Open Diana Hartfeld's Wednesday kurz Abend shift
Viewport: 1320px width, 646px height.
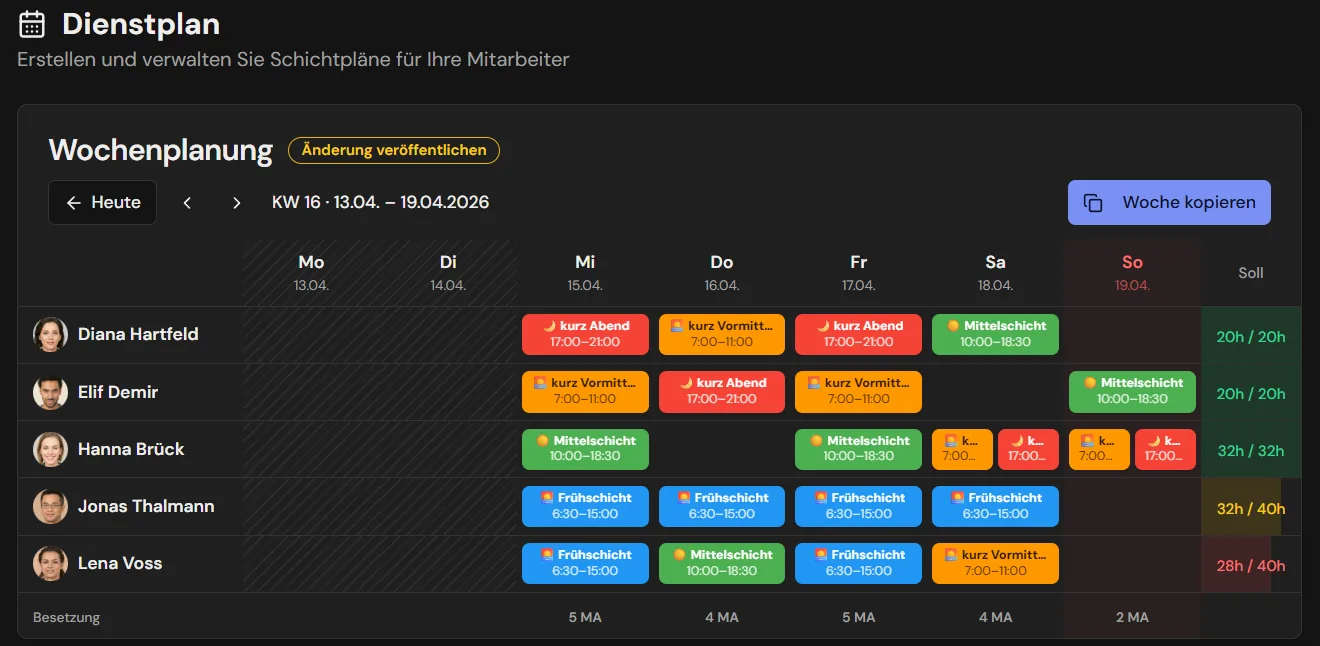585,334
